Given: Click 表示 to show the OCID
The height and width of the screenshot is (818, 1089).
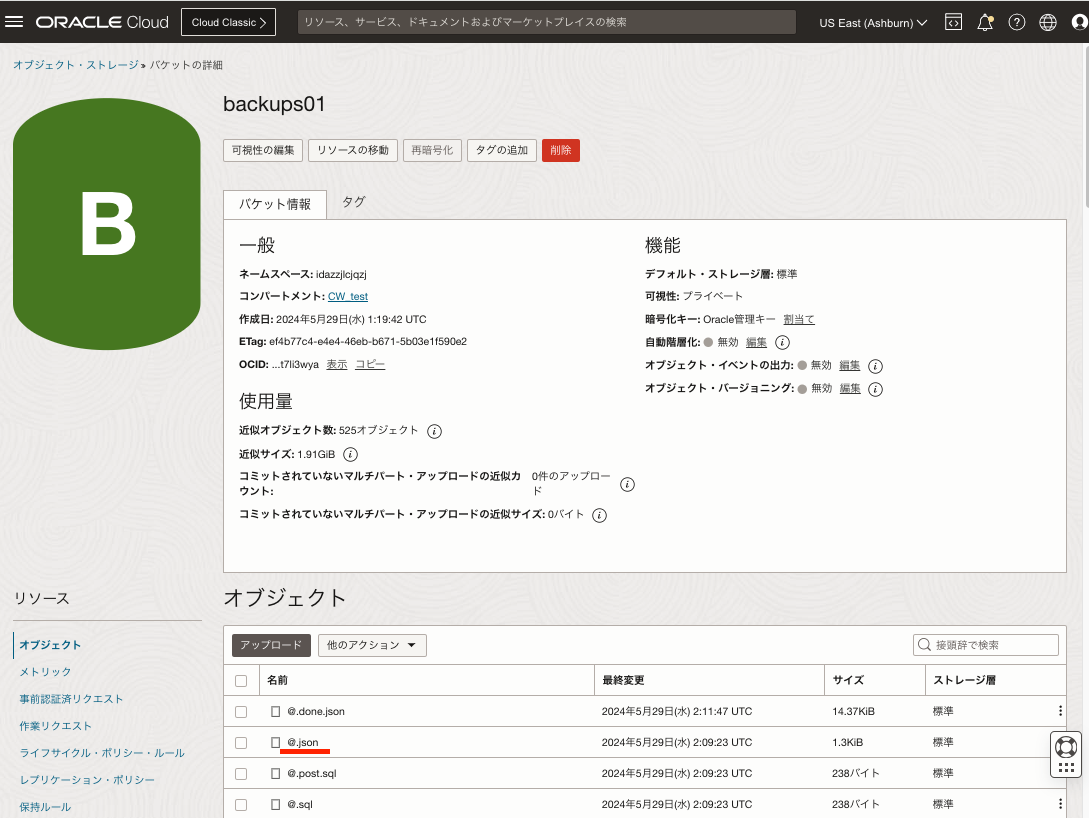Looking at the screenshot, I should pos(337,365).
